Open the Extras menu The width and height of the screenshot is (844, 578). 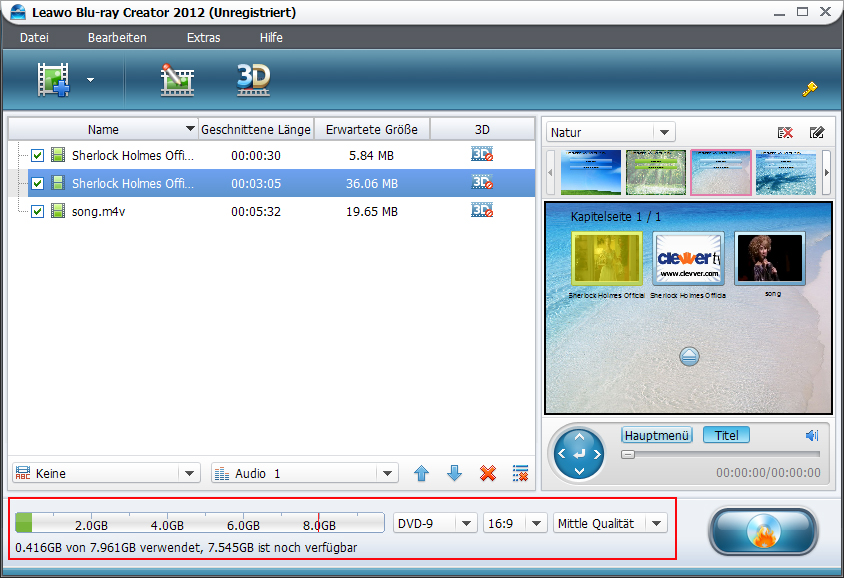[x=203, y=38]
